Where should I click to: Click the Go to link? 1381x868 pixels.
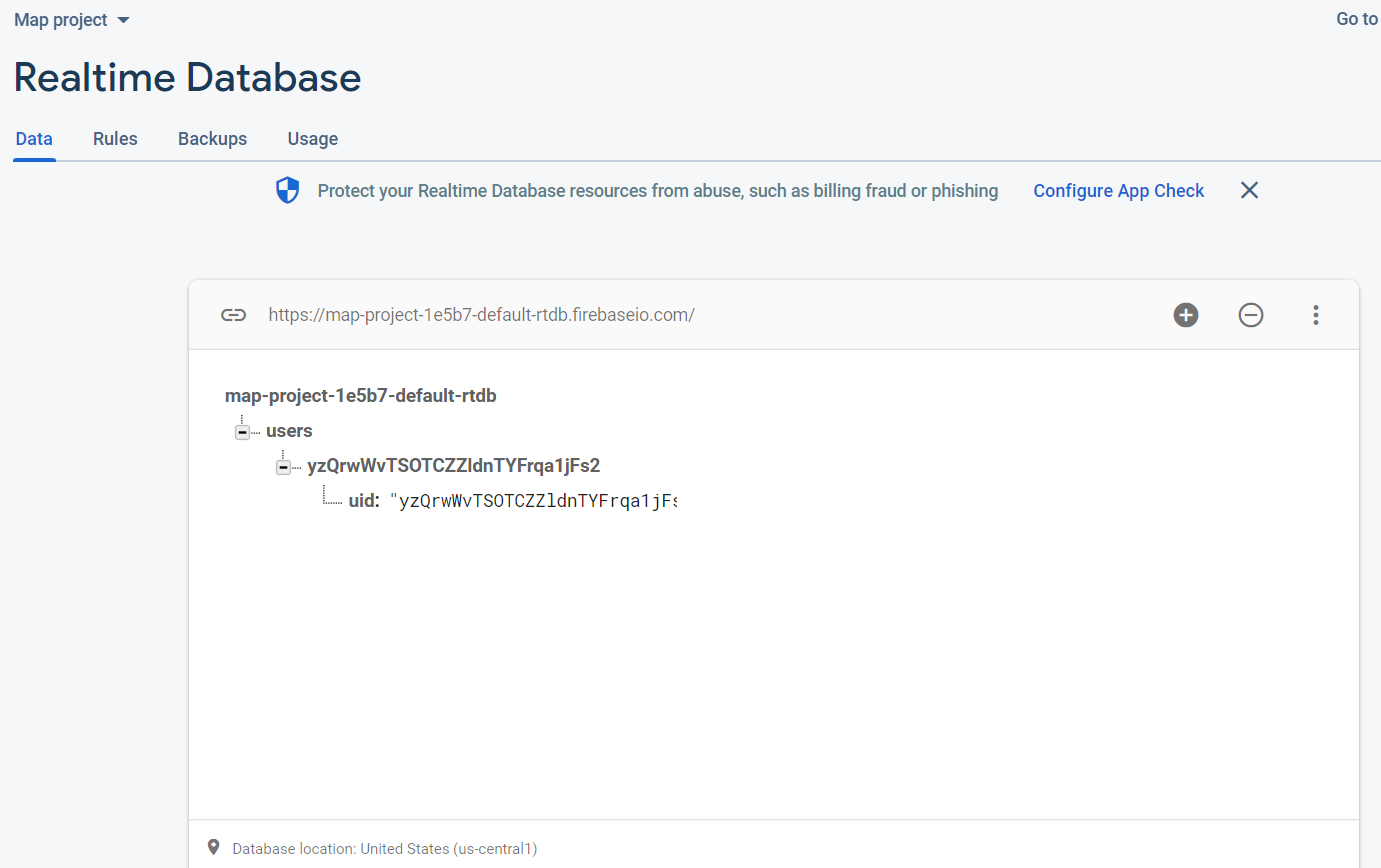1357,19
